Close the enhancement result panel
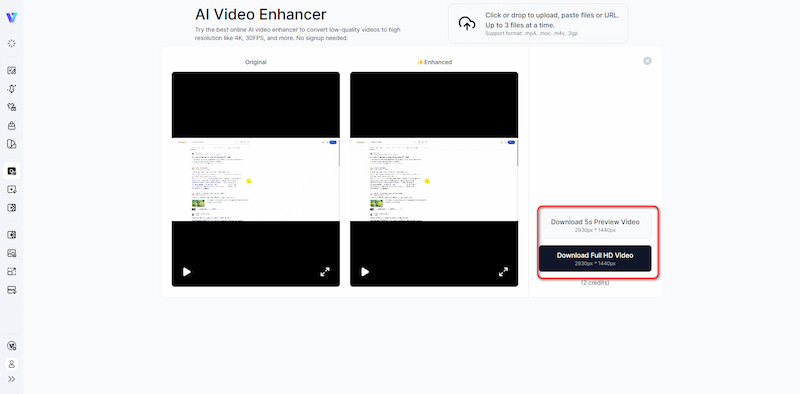800x394 pixels. [x=647, y=61]
